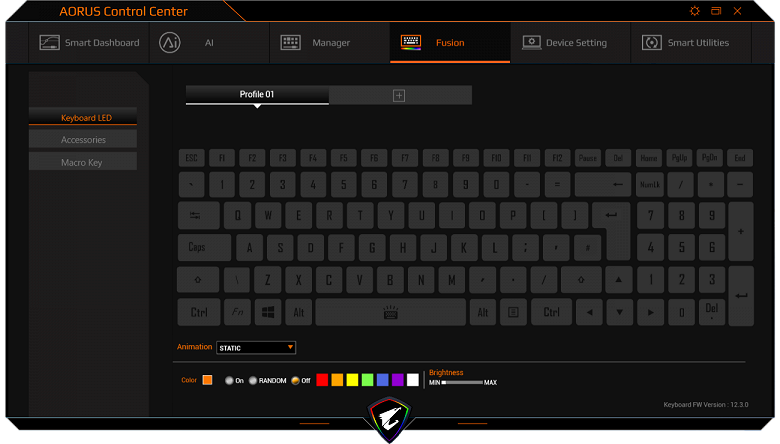
Task: Click the Brightness slider track
Action: coord(462,382)
